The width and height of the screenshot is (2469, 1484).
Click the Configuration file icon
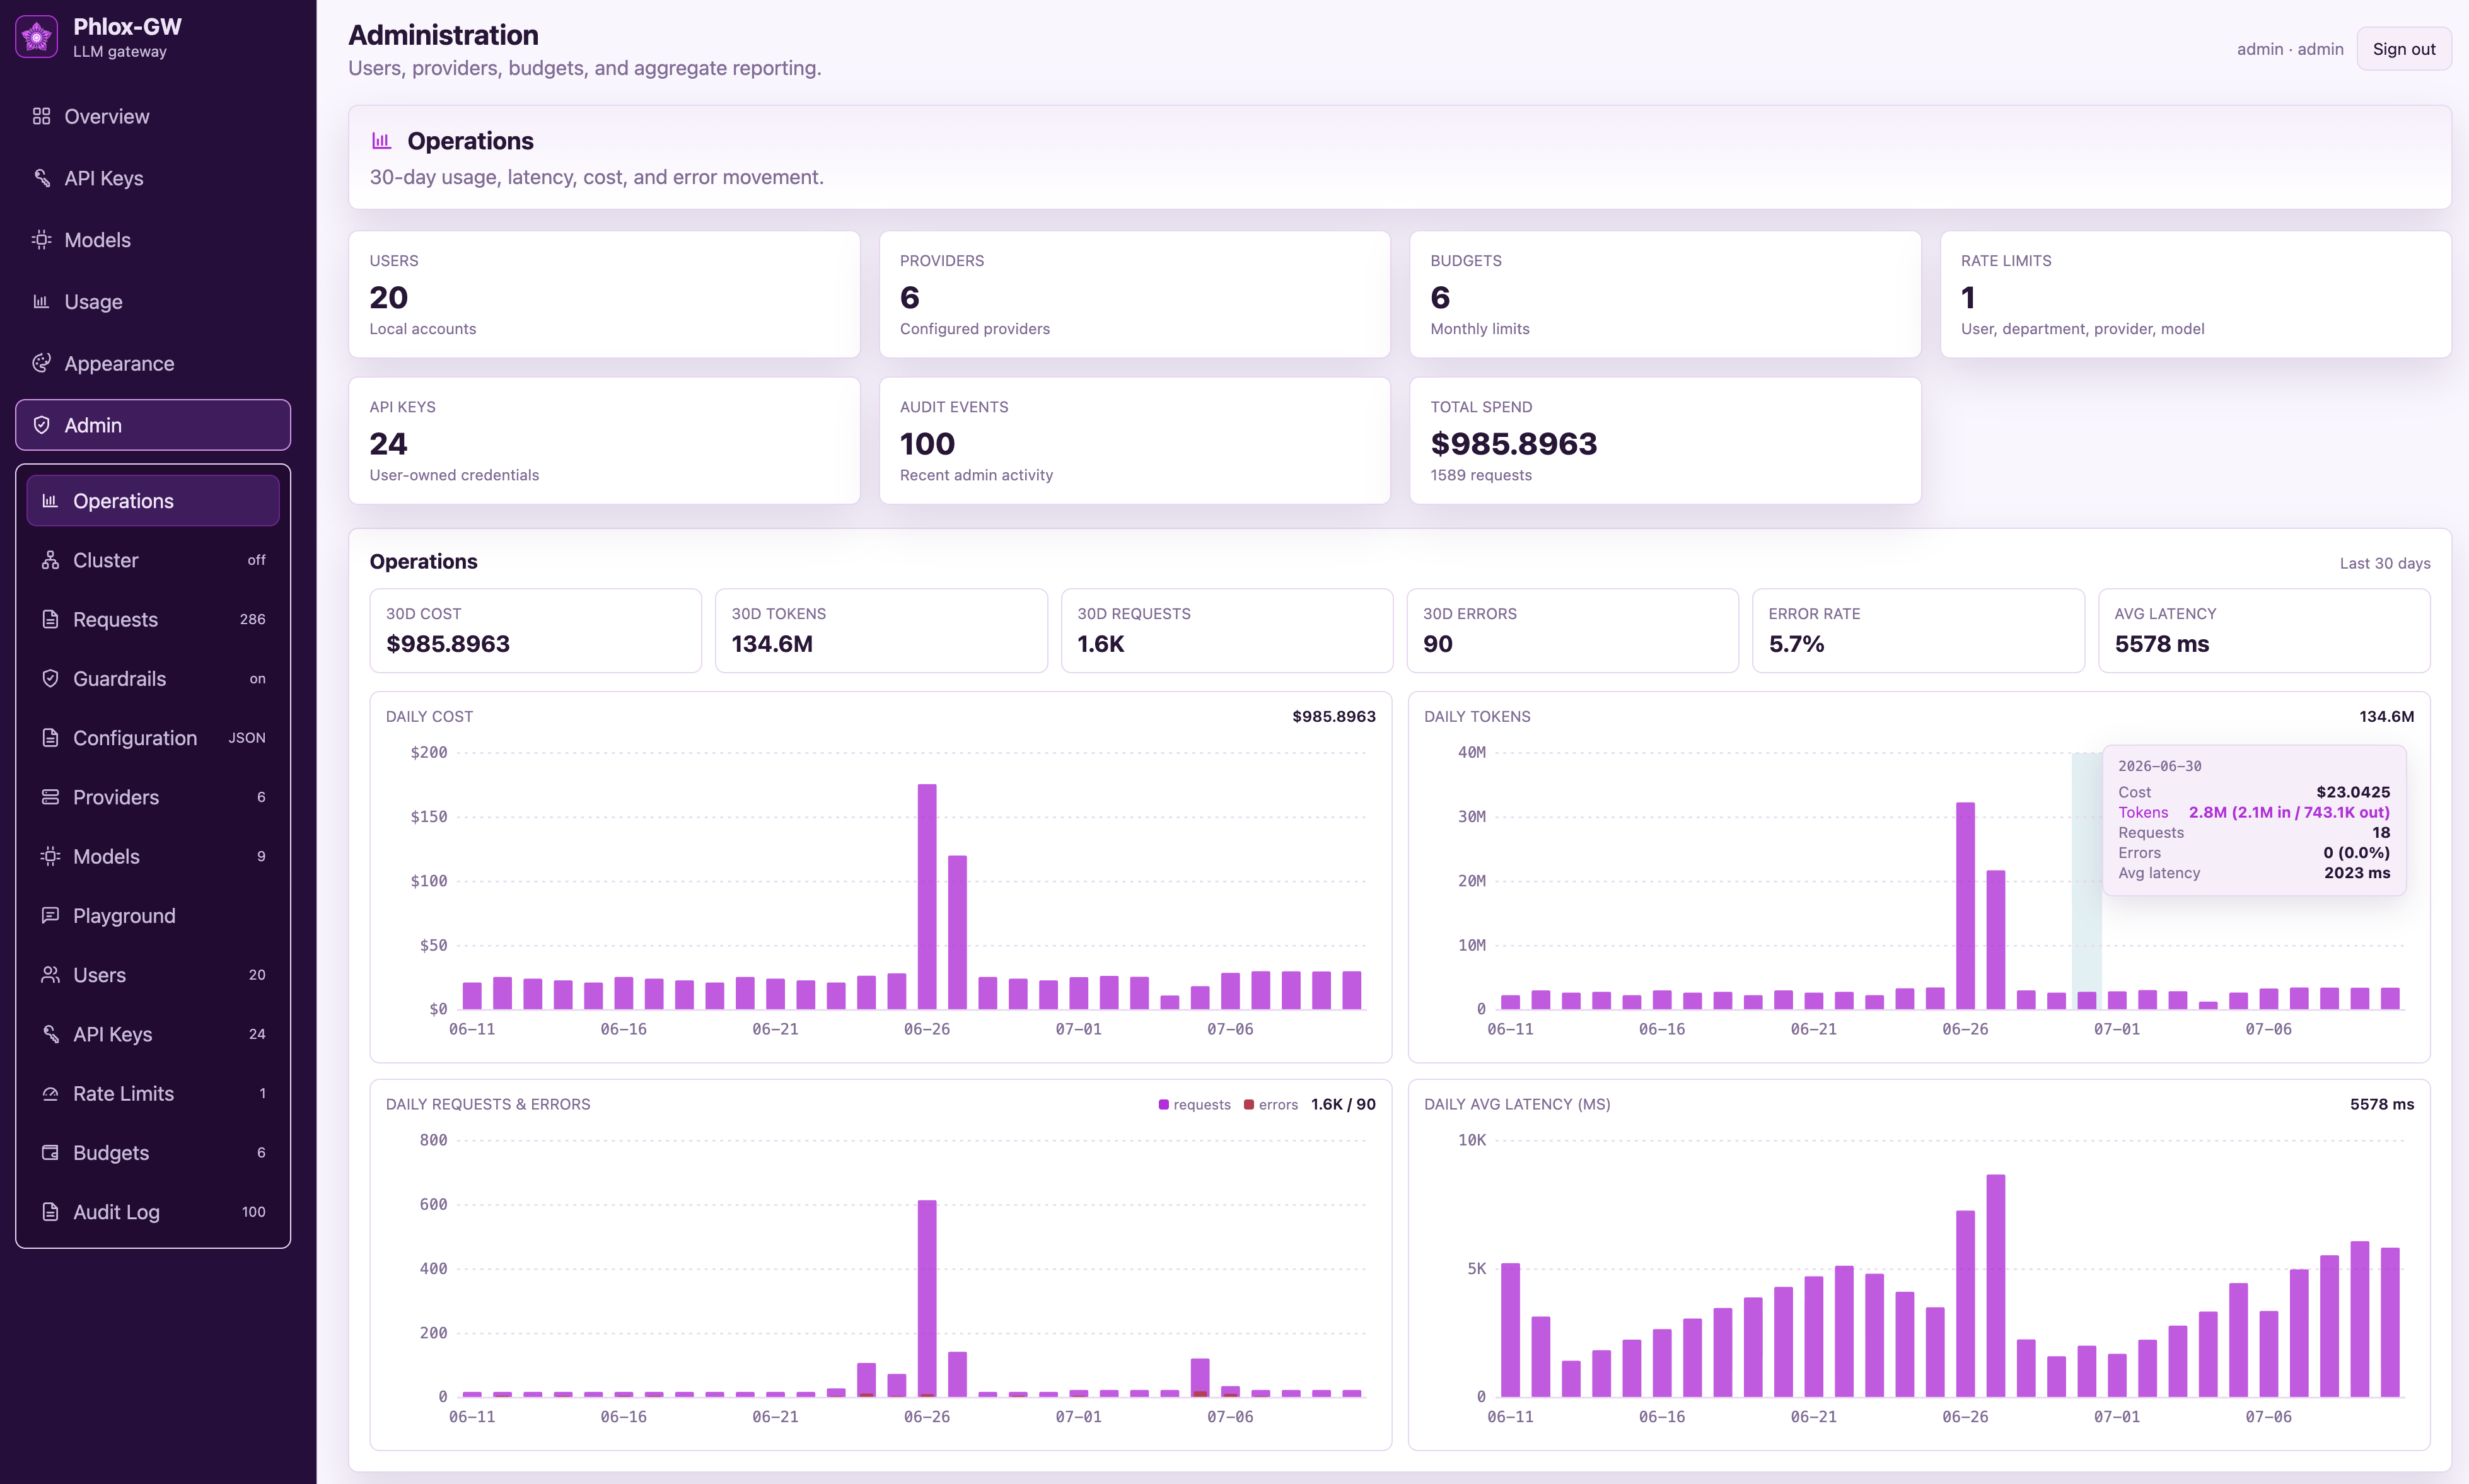pyautogui.click(x=50, y=738)
